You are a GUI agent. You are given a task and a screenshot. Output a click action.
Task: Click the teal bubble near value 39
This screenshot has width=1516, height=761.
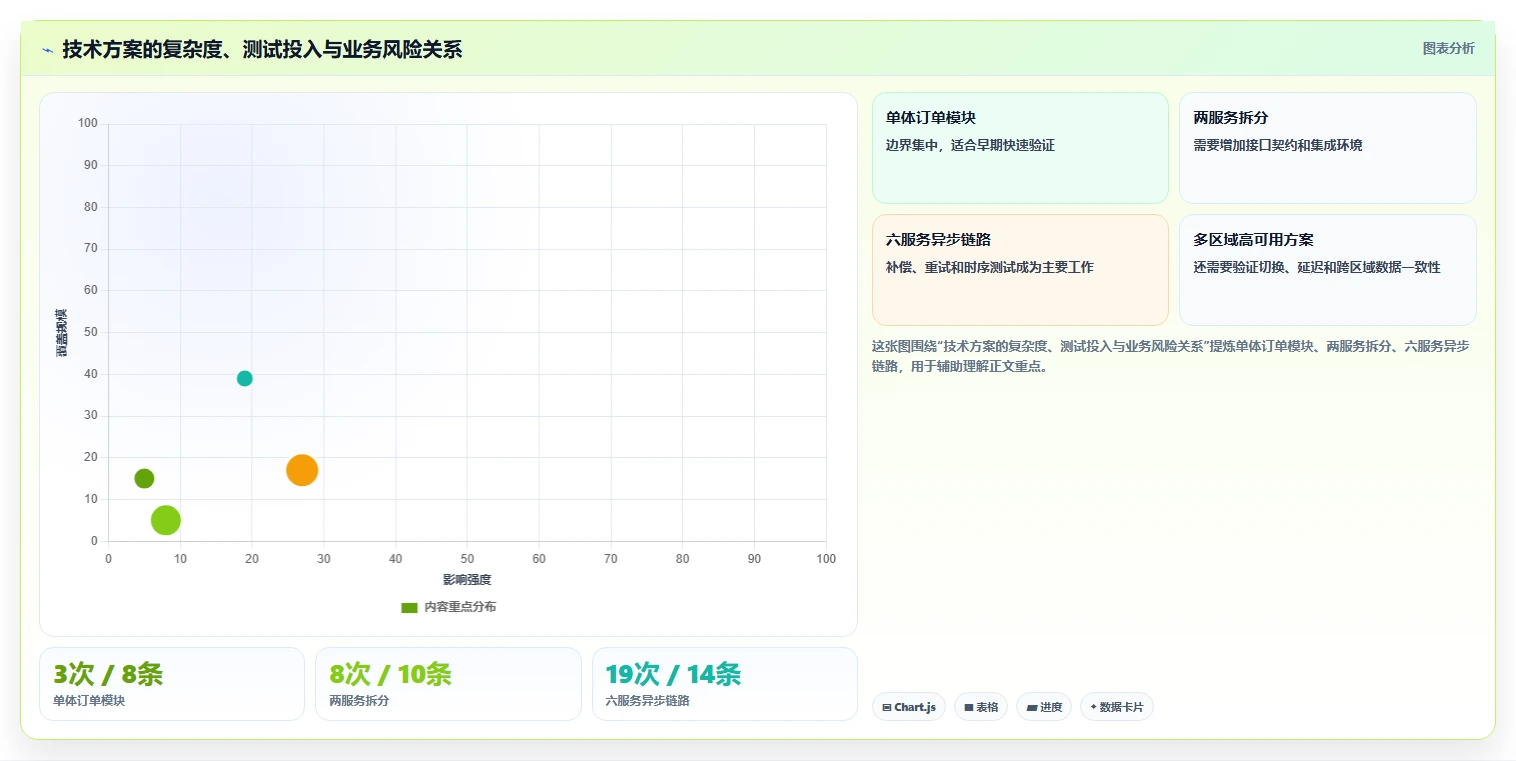tap(245, 378)
